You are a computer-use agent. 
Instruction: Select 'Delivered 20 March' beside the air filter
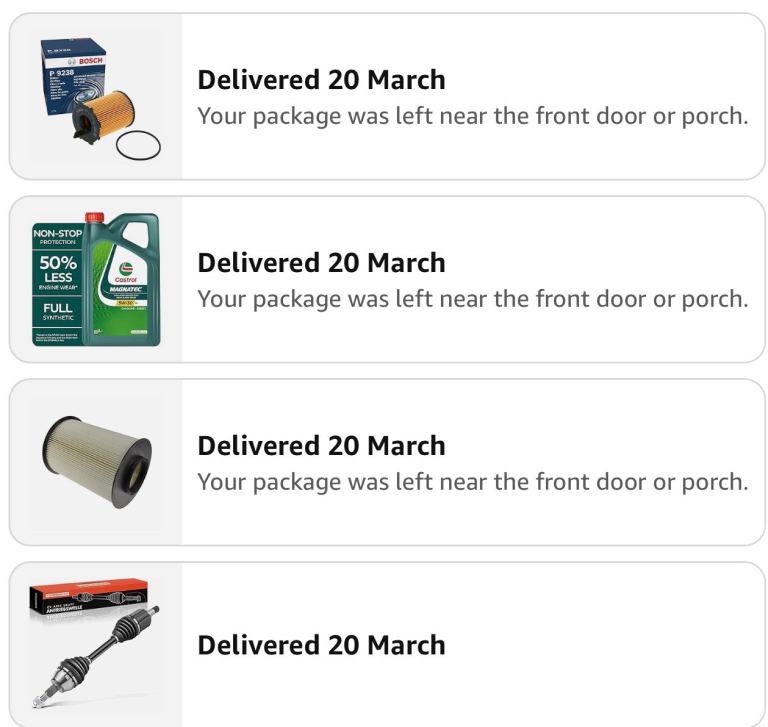pos(321,446)
